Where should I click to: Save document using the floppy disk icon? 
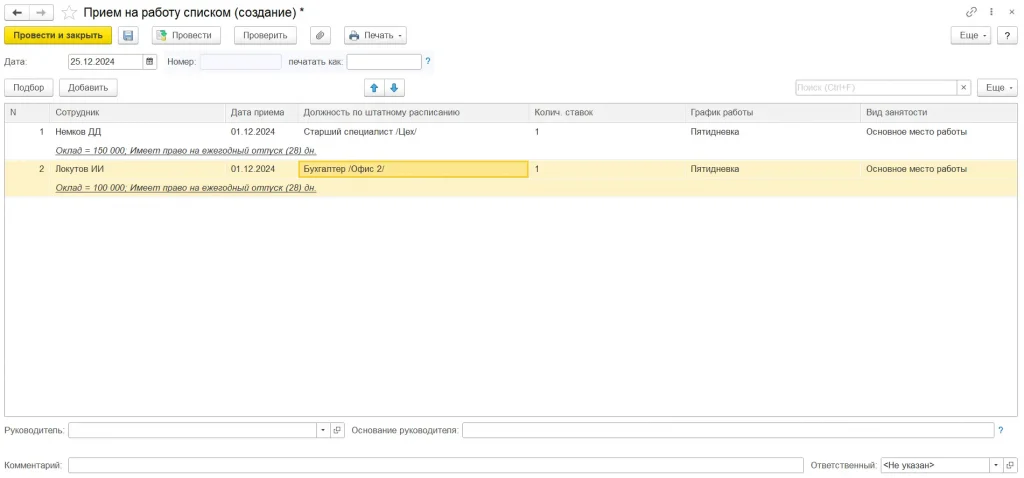(x=128, y=35)
